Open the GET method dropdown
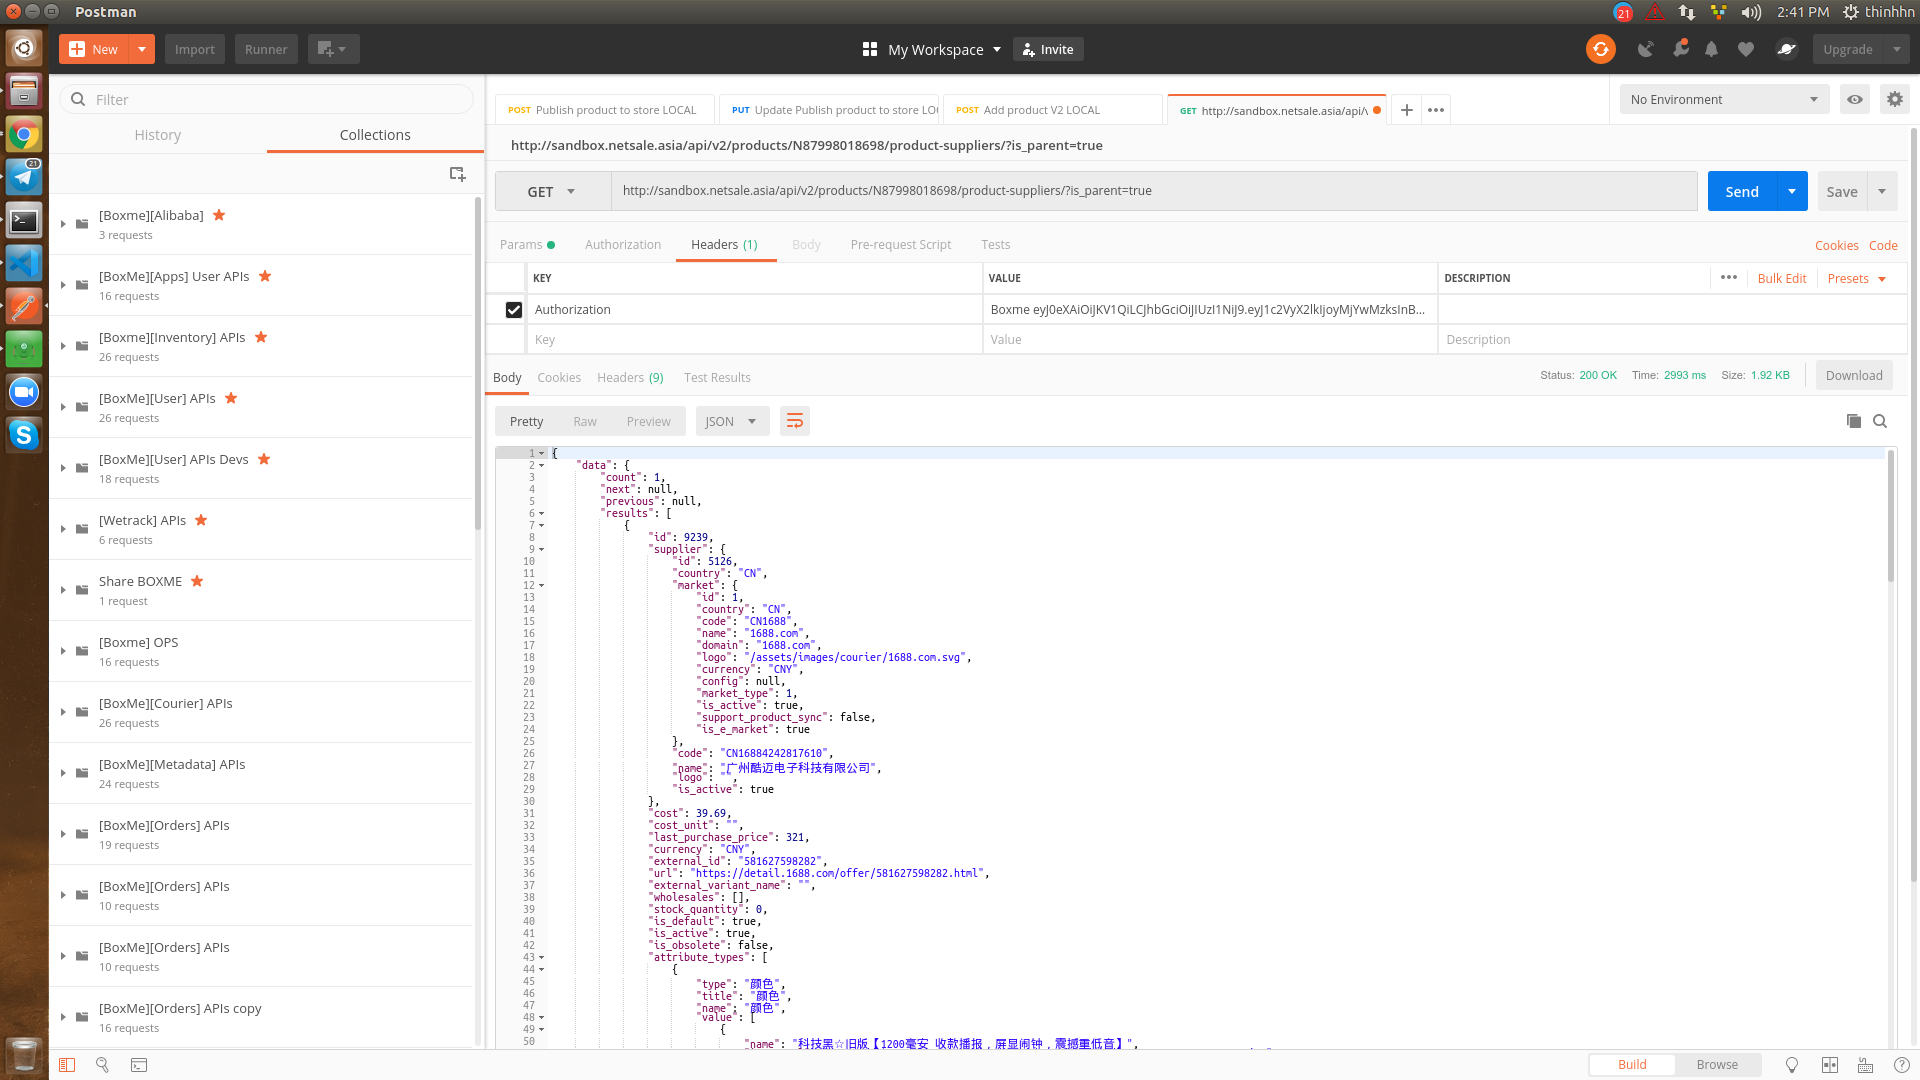Screen dimensions: 1920x1080 pos(552,191)
